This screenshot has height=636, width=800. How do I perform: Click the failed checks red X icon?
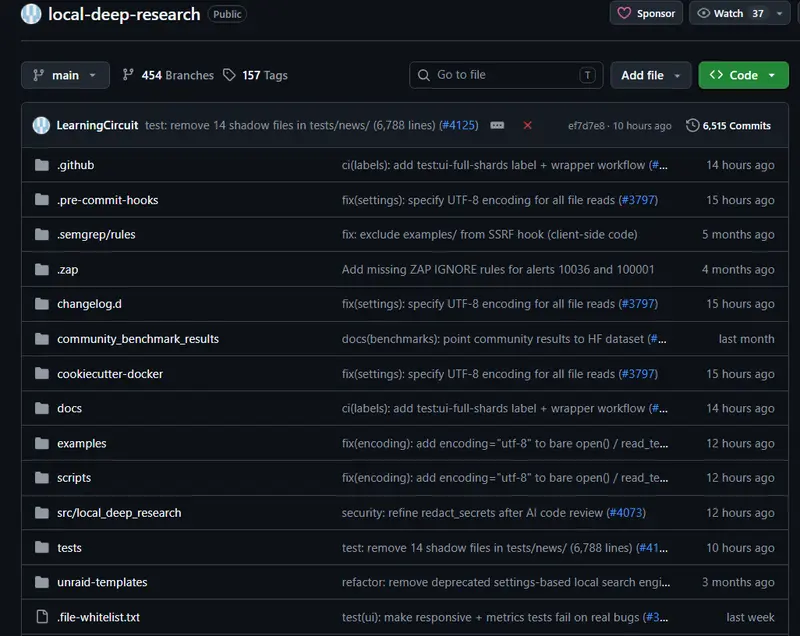(x=528, y=125)
